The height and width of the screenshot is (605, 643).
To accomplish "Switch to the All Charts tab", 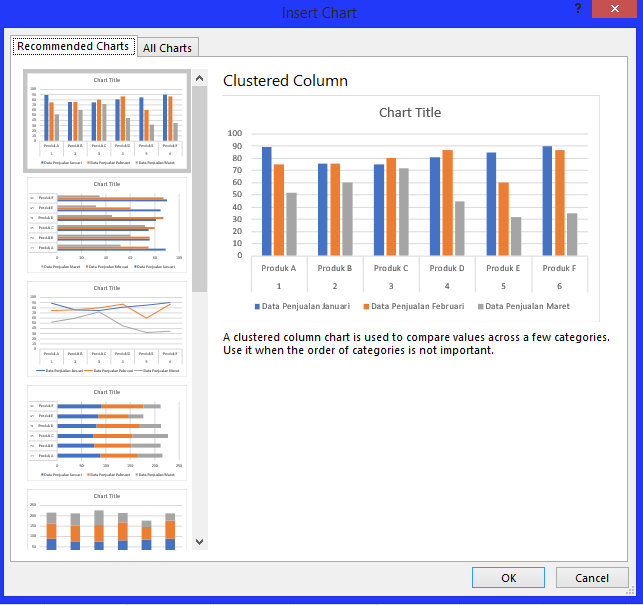I will click(168, 47).
